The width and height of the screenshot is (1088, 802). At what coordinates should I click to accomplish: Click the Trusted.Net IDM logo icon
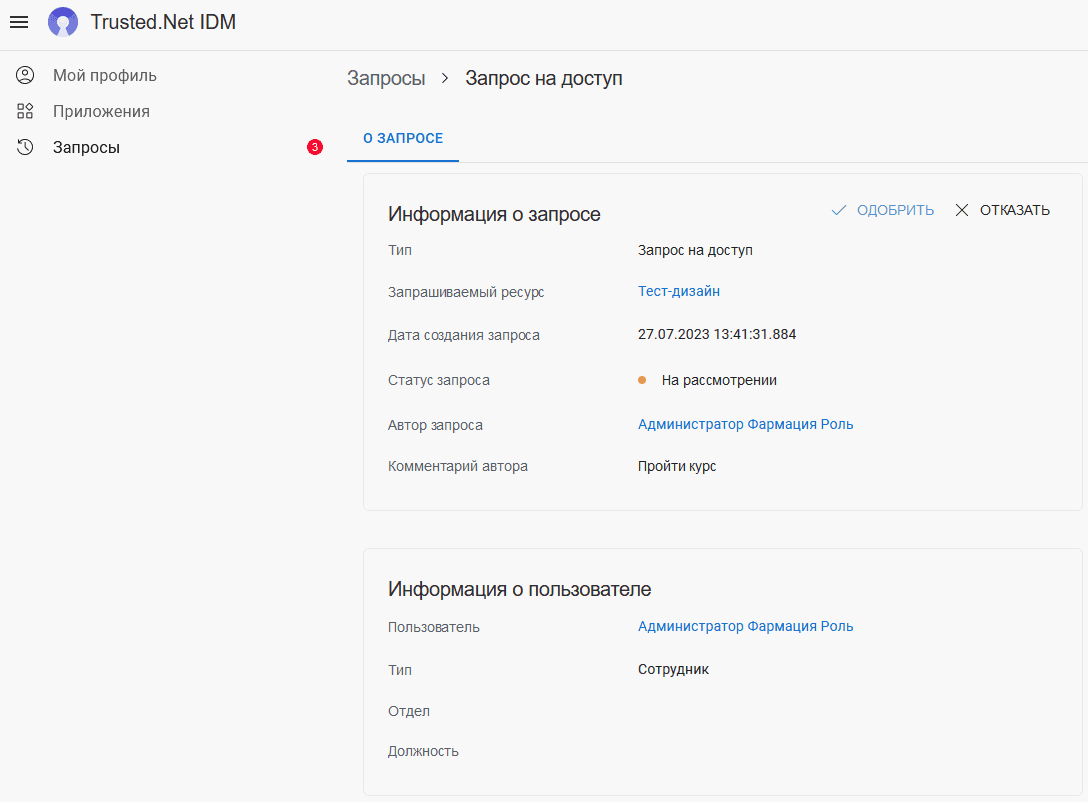point(62,22)
